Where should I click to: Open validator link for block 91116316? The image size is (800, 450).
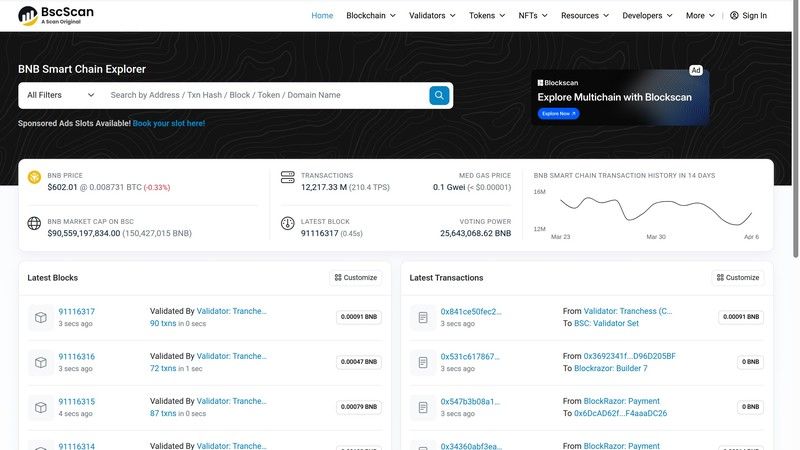click(232, 356)
